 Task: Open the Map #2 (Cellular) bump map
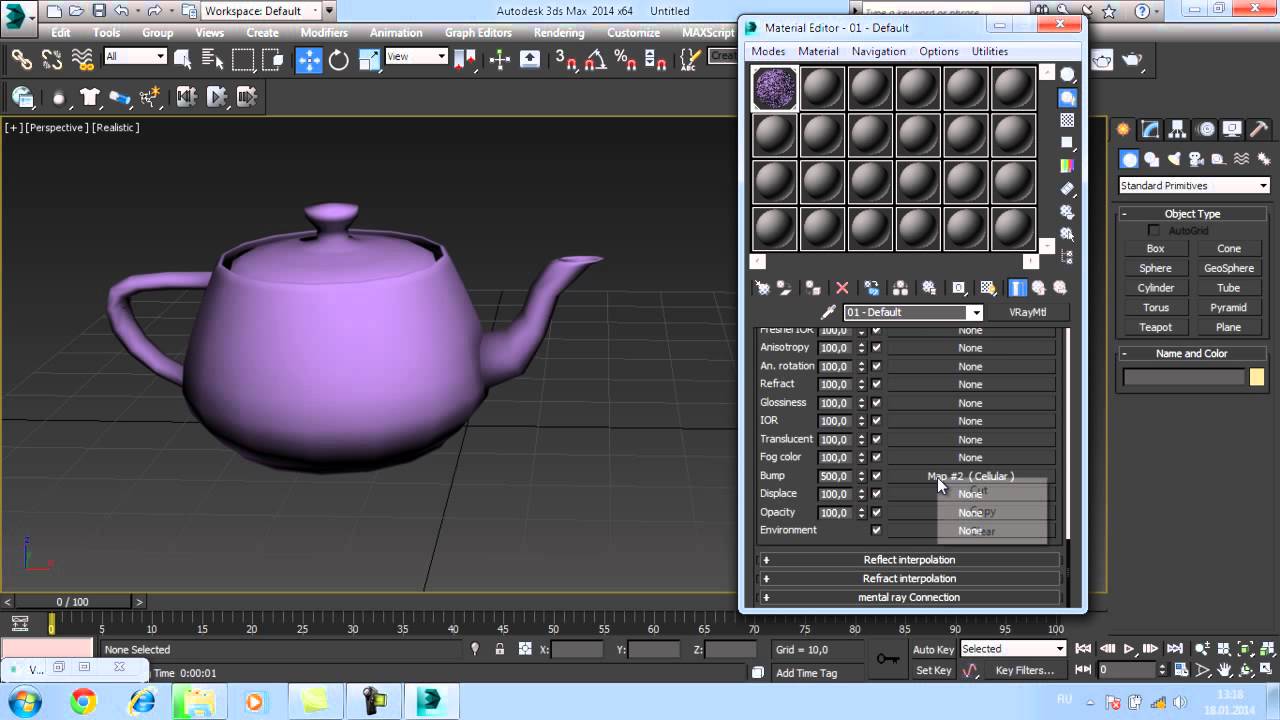pyautogui.click(x=971, y=476)
